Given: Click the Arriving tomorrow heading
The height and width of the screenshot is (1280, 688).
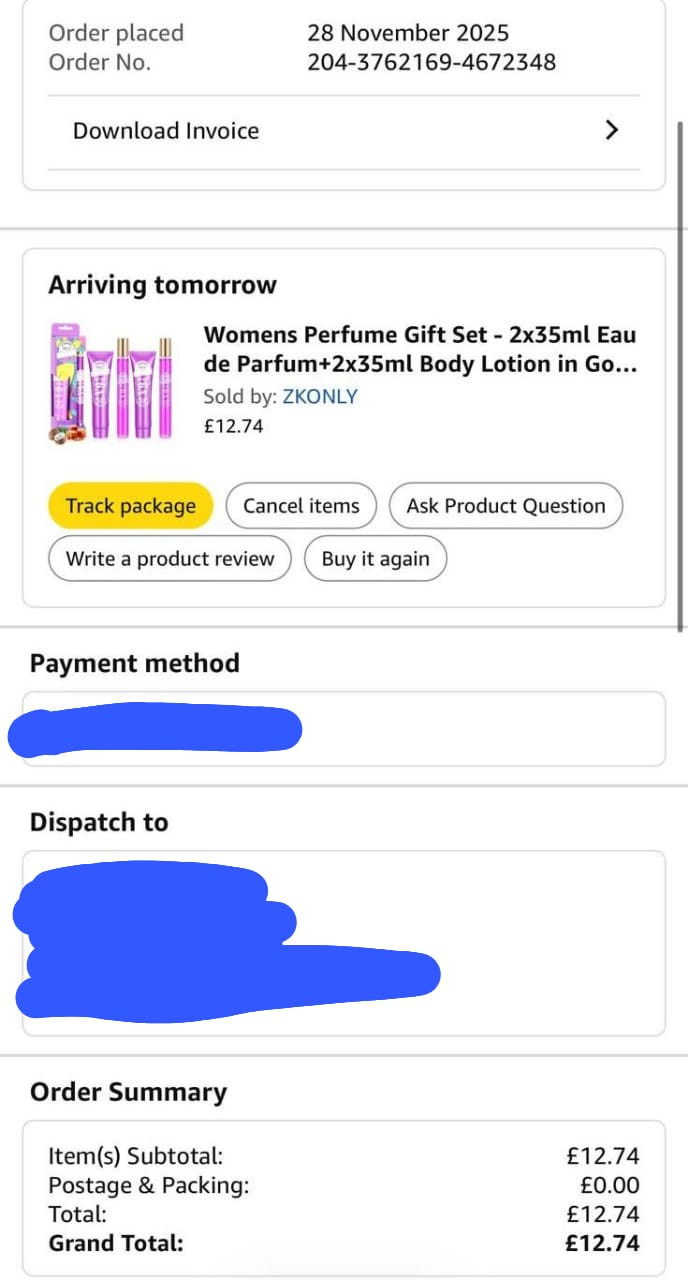Looking at the screenshot, I should (x=162, y=285).
